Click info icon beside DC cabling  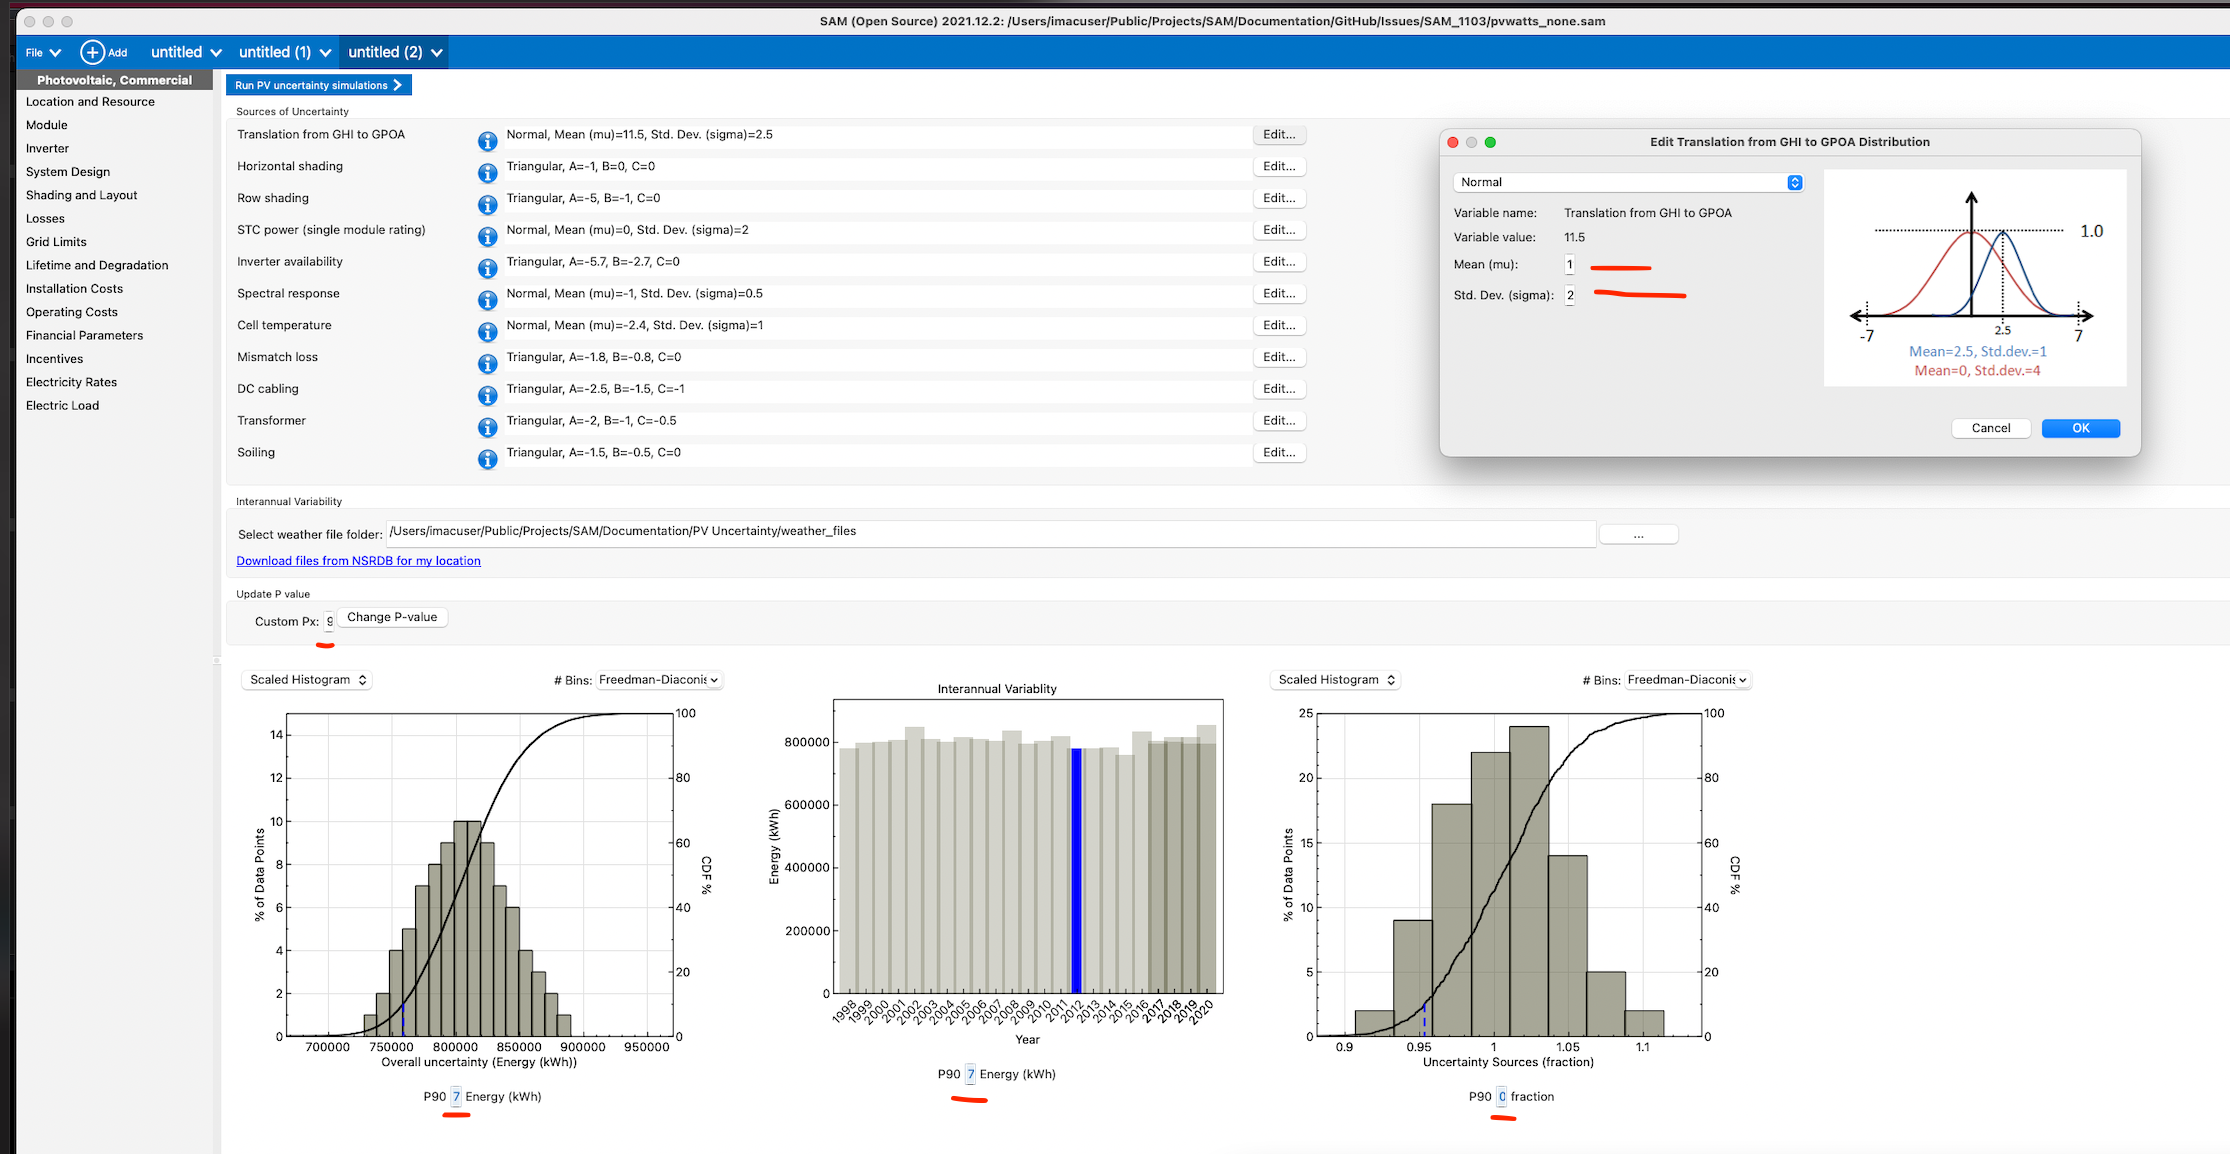[487, 395]
